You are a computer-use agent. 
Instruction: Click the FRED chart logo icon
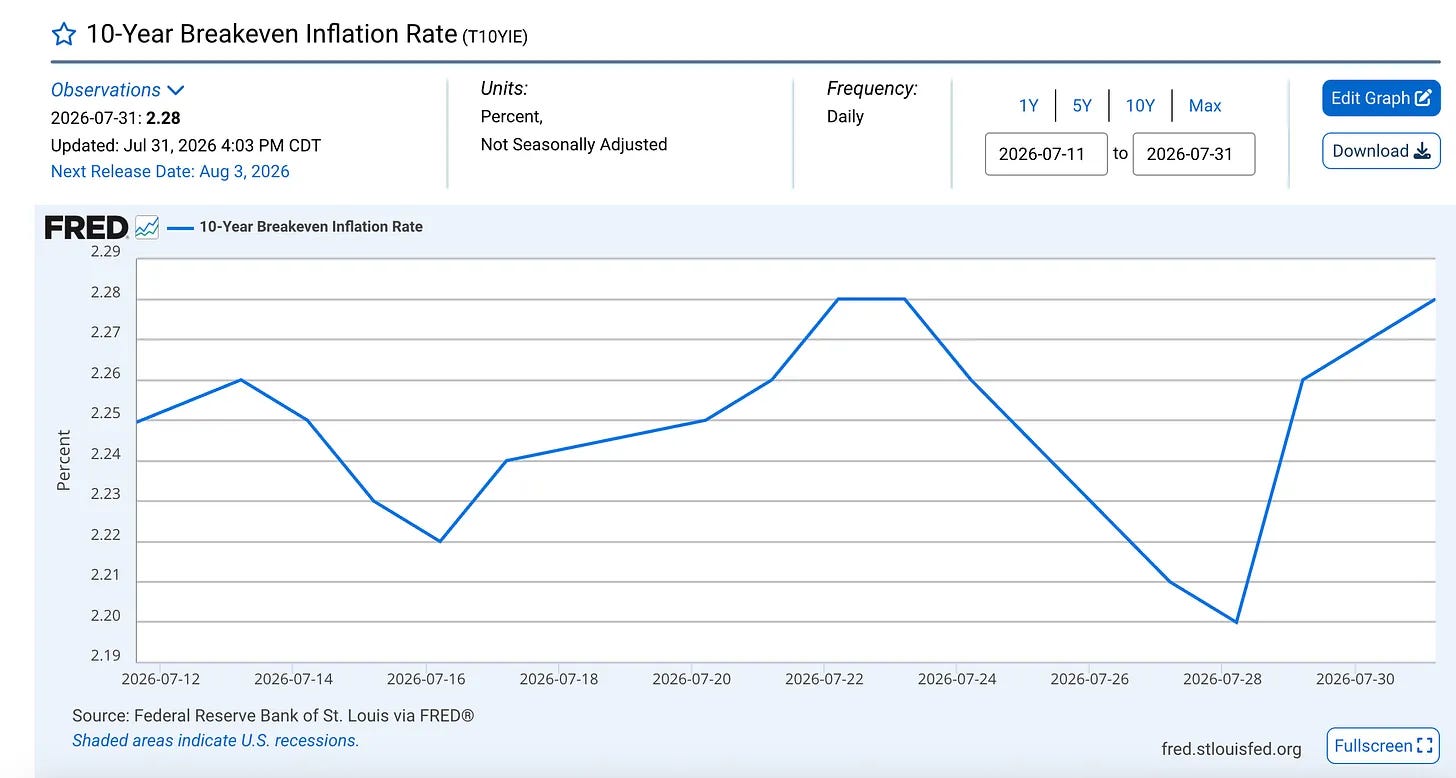coord(147,227)
